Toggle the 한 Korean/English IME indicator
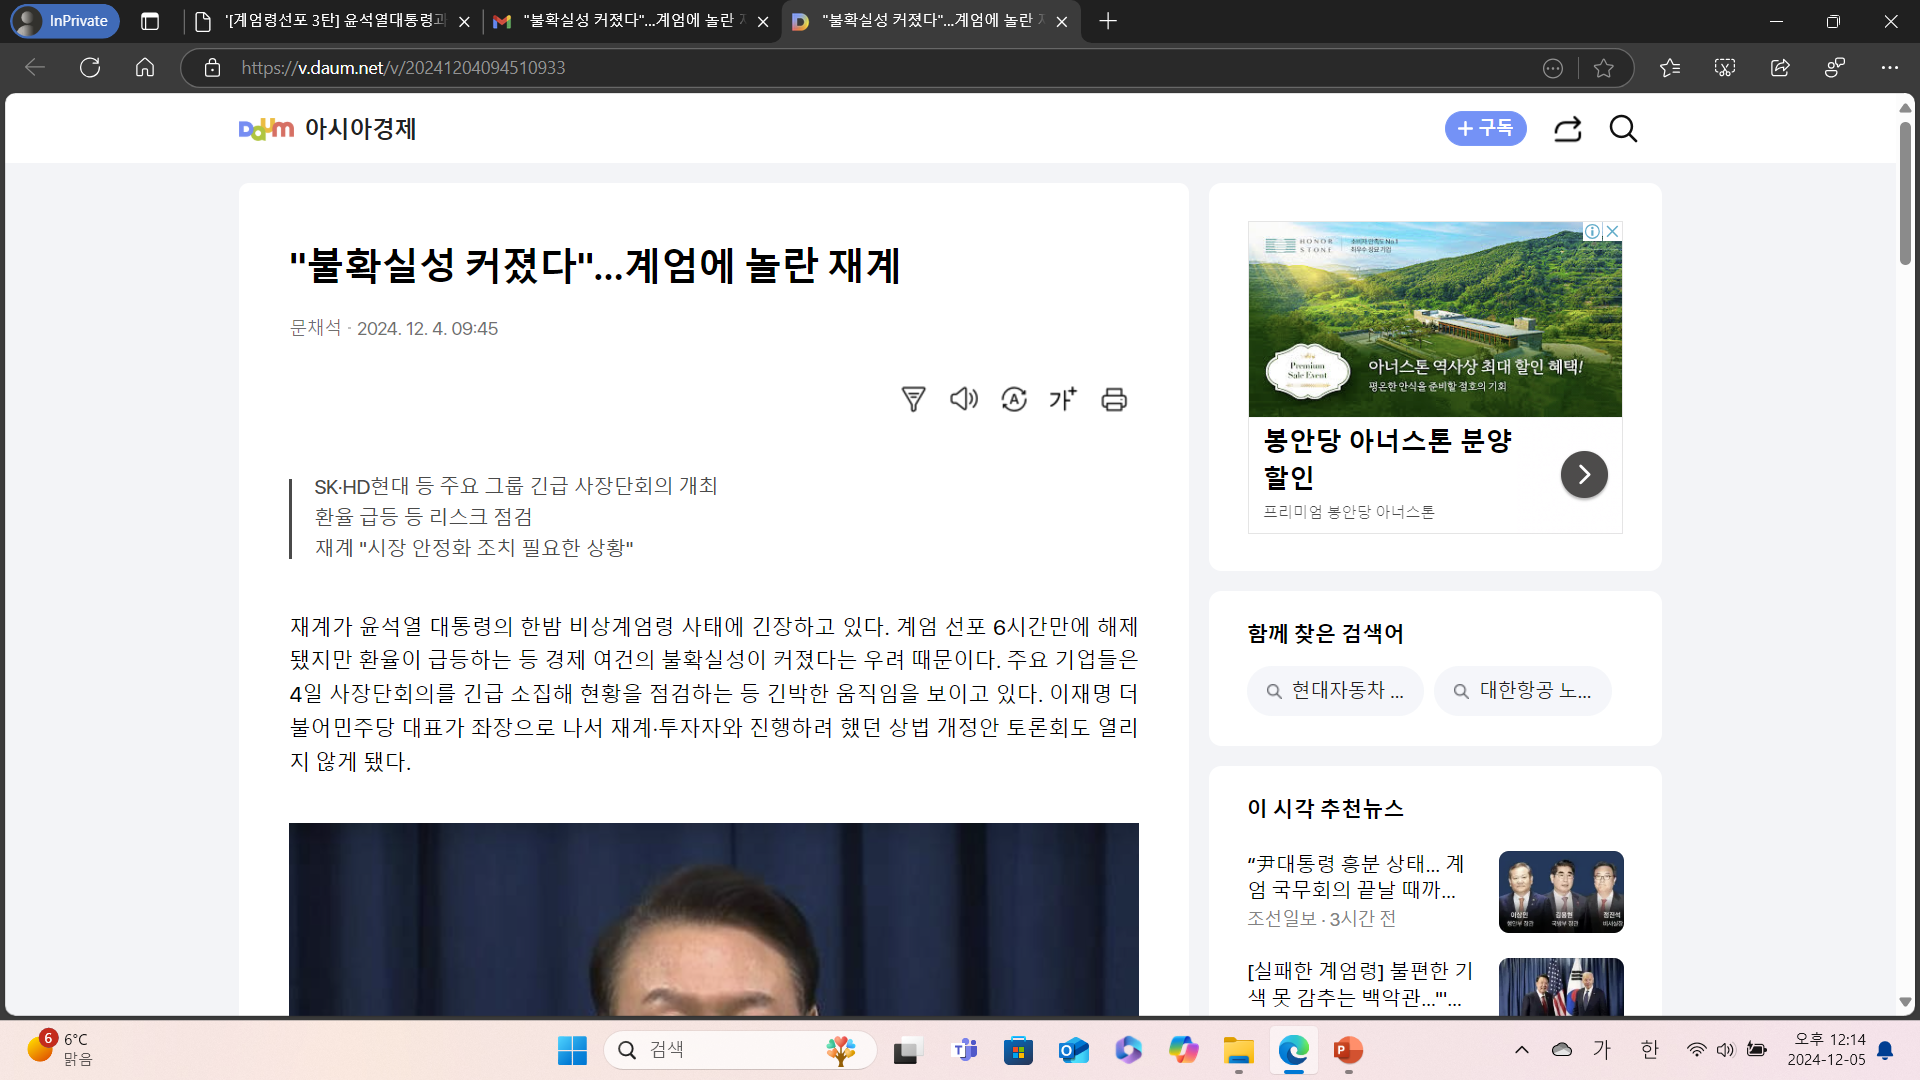 1649,1049
